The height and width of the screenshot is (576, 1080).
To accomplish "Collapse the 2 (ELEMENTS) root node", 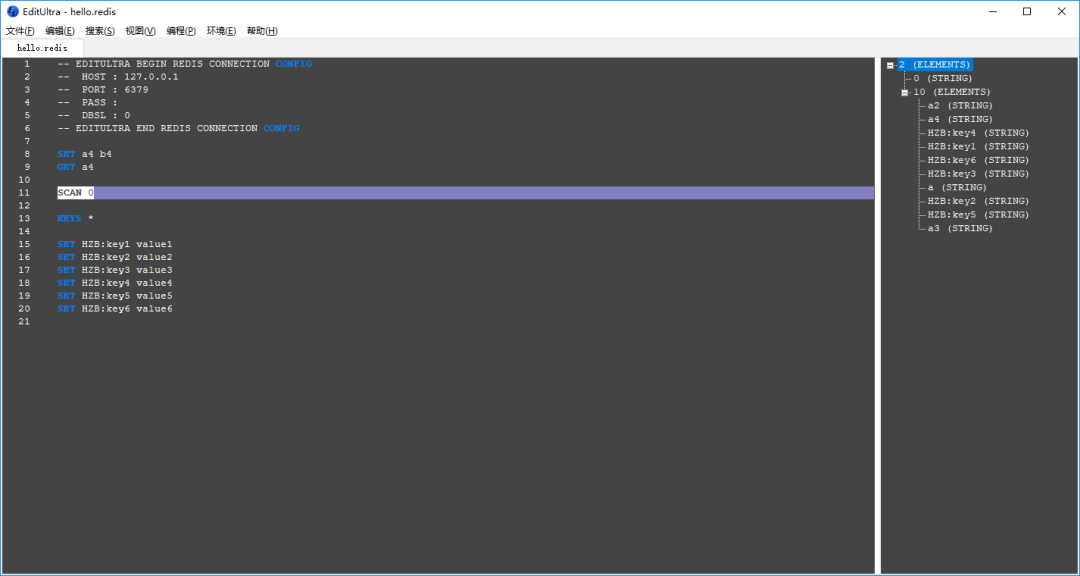I will point(891,65).
